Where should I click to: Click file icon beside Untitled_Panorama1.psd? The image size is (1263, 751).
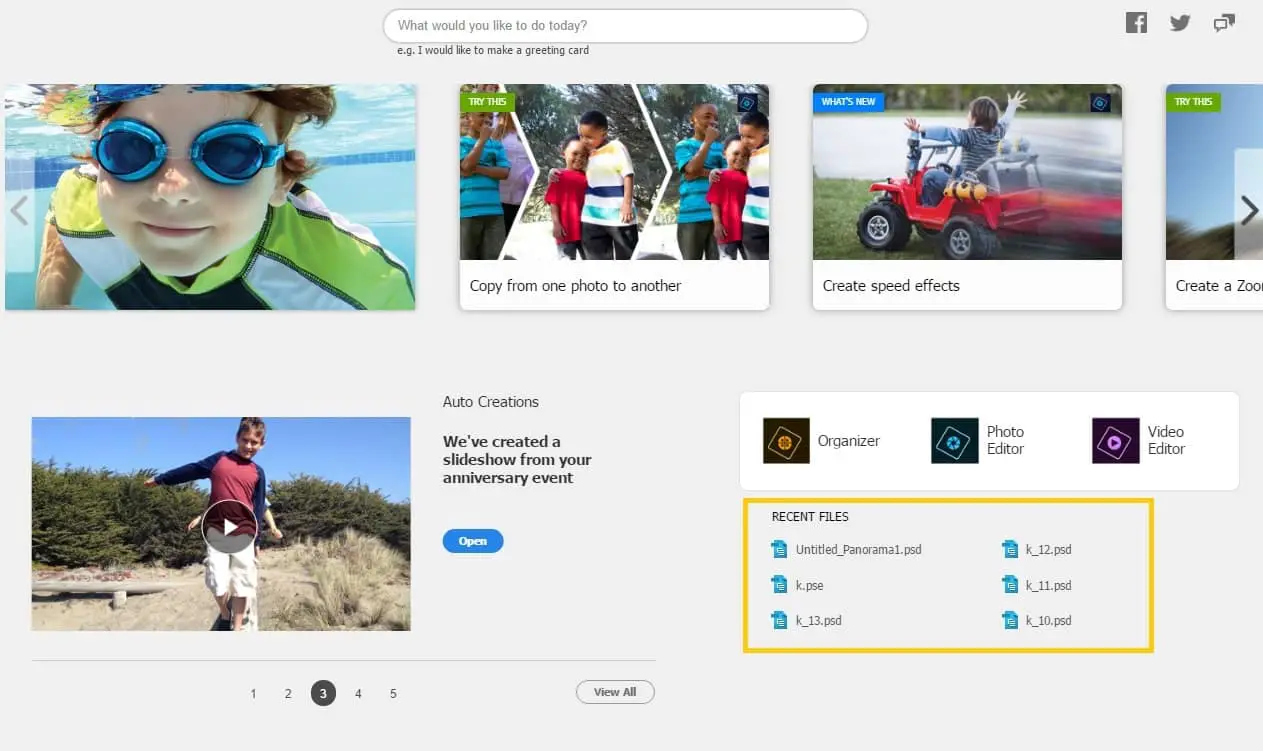[x=780, y=549]
